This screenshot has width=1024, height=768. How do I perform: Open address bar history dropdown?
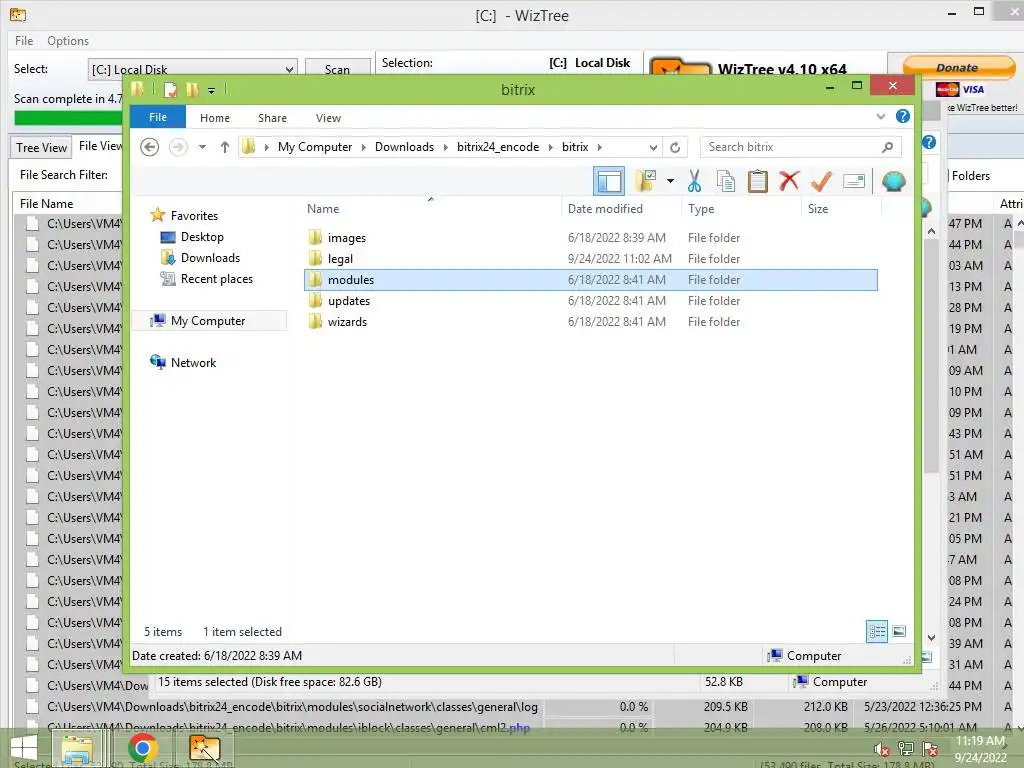[x=652, y=148]
